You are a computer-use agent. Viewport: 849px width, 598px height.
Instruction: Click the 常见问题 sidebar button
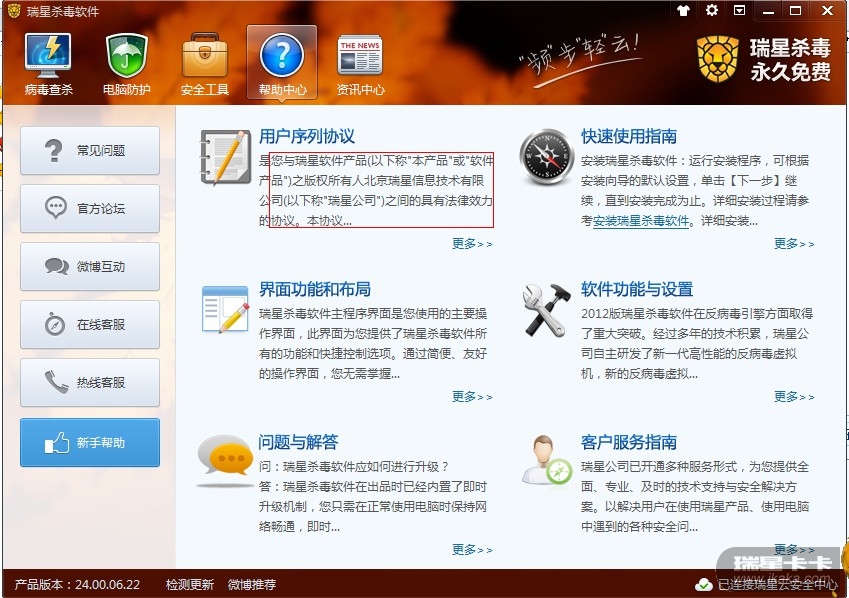point(90,151)
